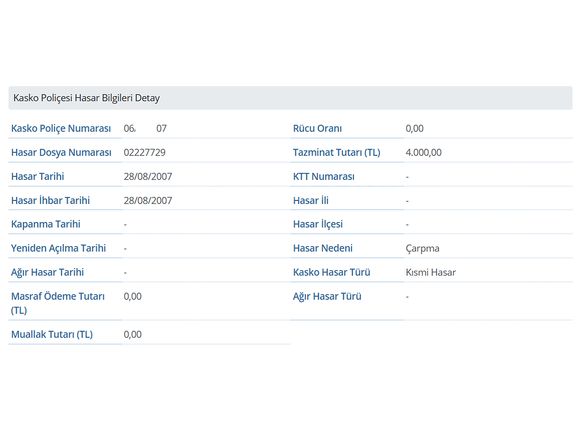Click the Tazminat Tutarı (TL) label

click(x=337, y=152)
